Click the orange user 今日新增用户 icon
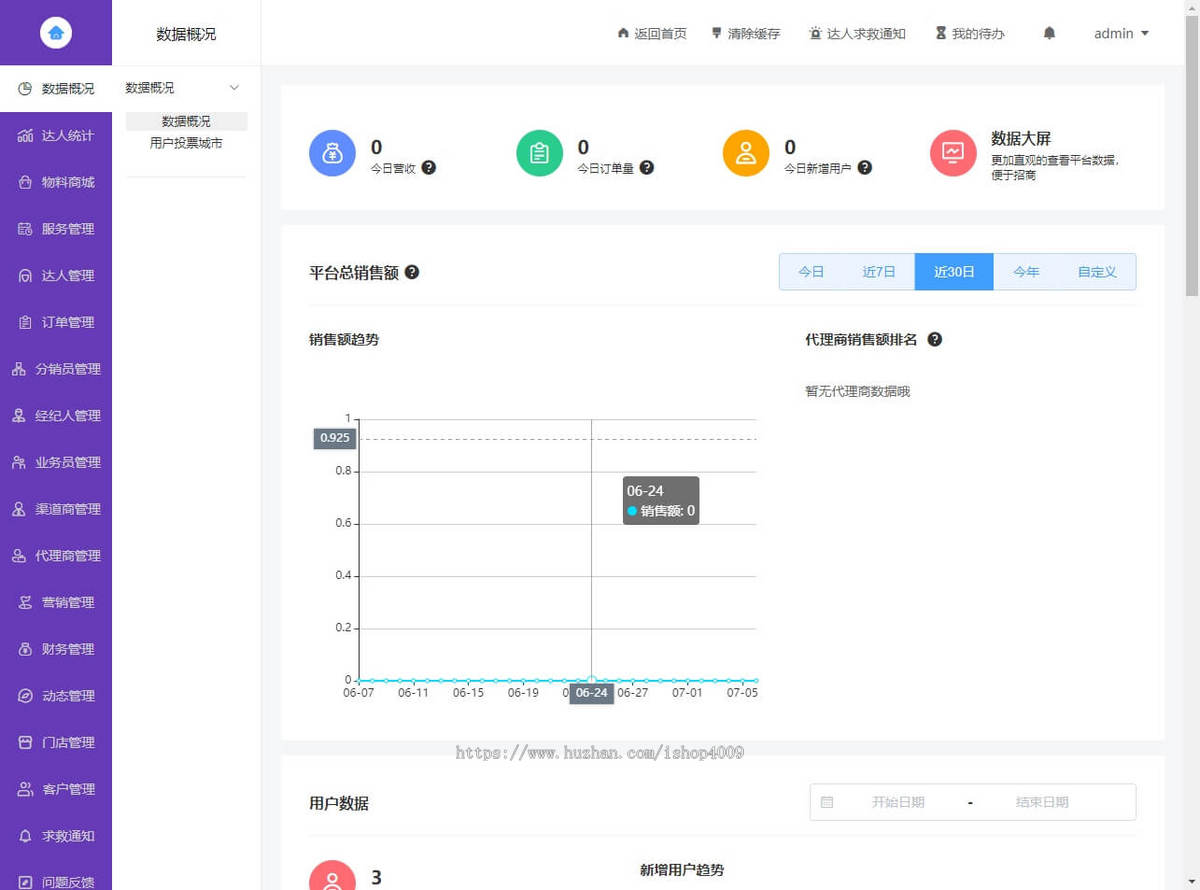This screenshot has width=1200, height=890. tap(746, 153)
